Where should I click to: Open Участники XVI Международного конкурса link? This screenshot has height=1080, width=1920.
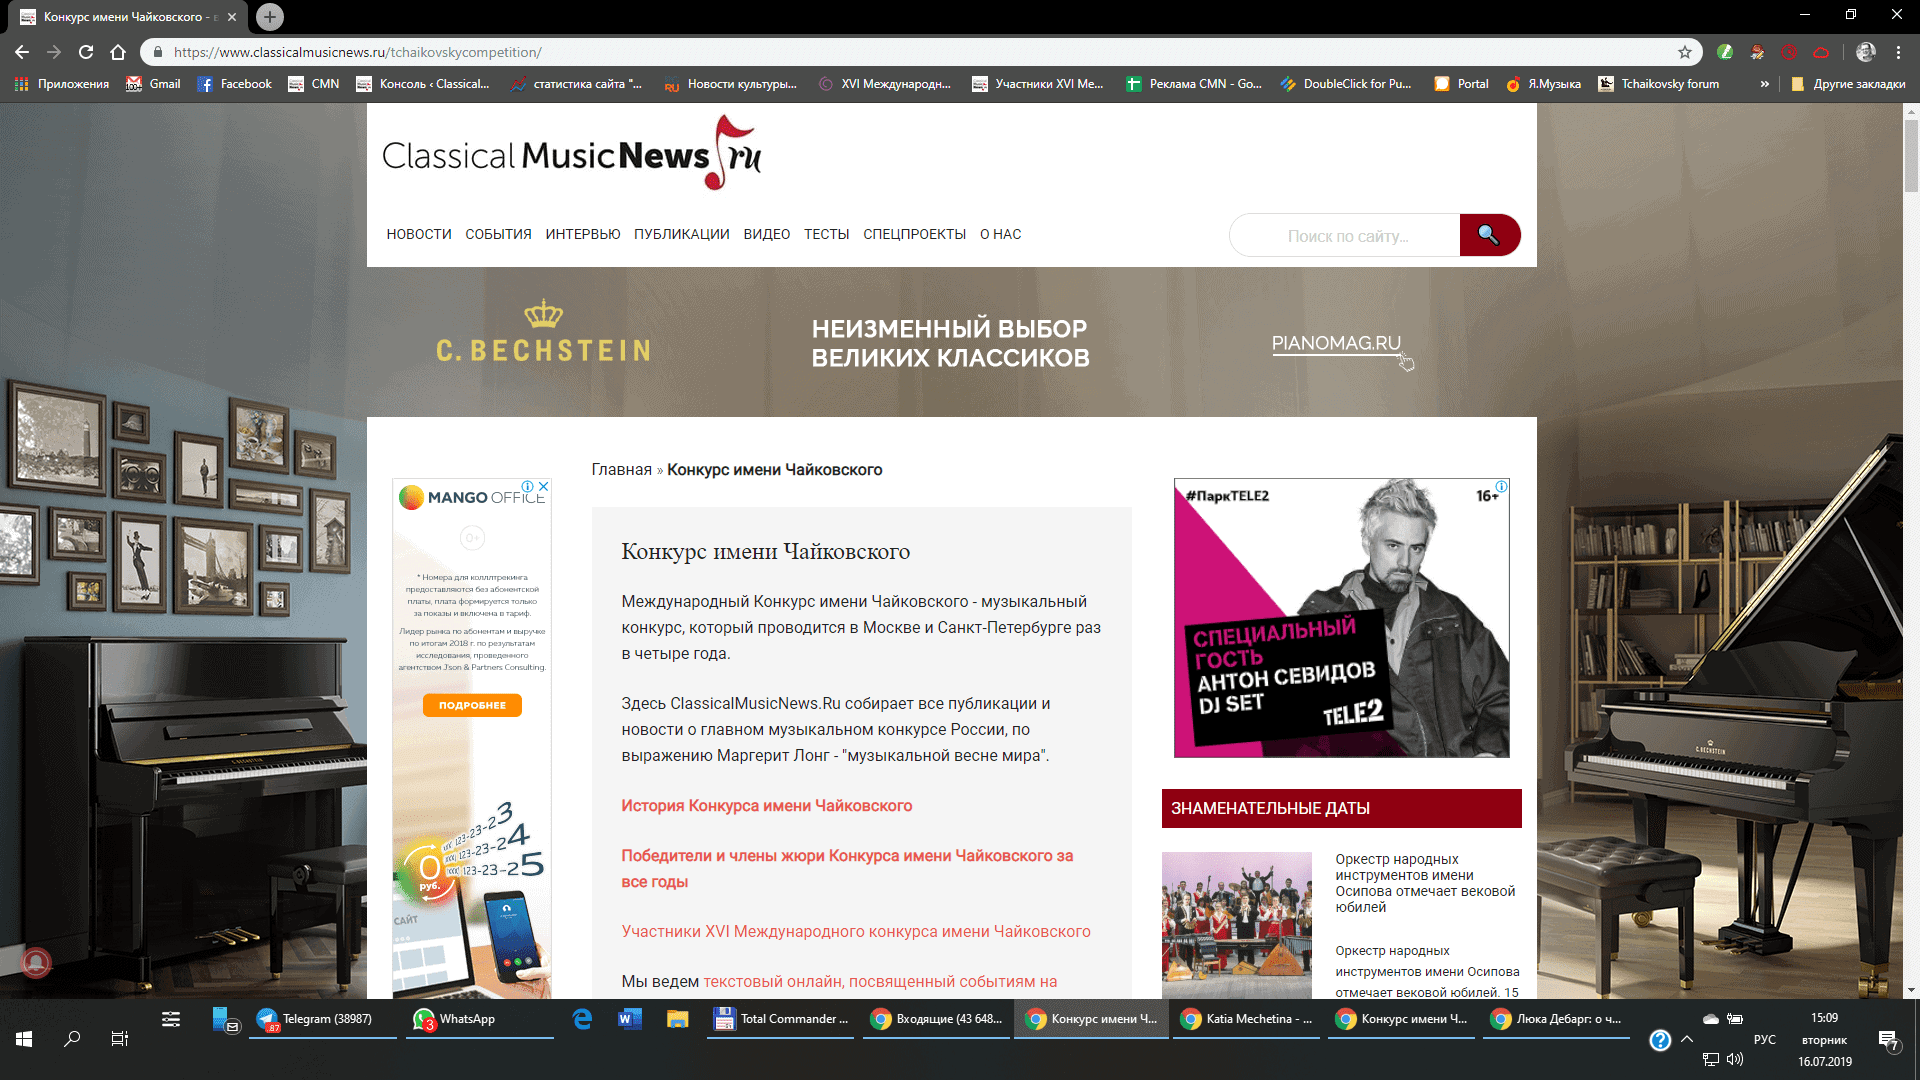coord(856,932)
